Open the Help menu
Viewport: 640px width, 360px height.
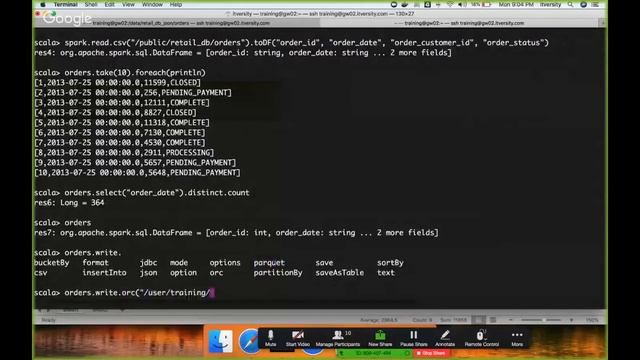[176, 4]
